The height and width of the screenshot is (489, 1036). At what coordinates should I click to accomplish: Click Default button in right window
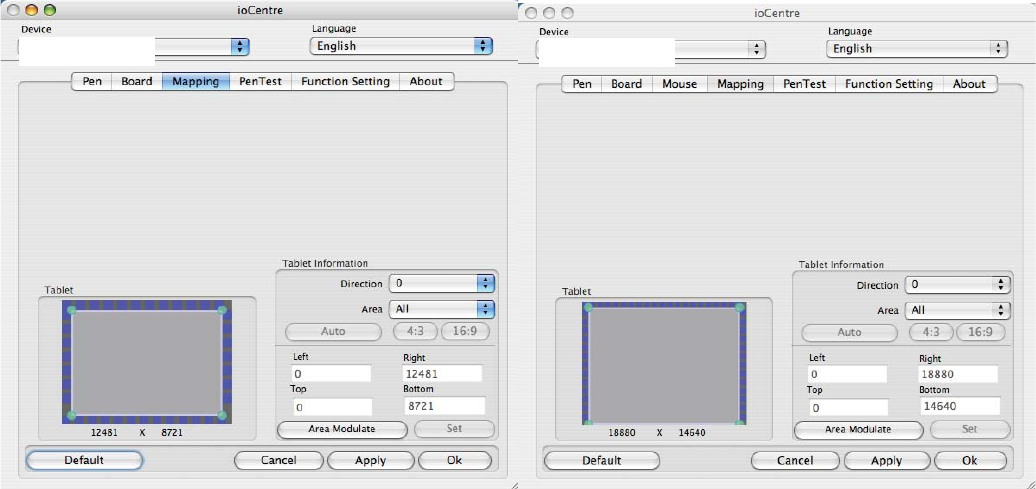[x=601, y=461]
